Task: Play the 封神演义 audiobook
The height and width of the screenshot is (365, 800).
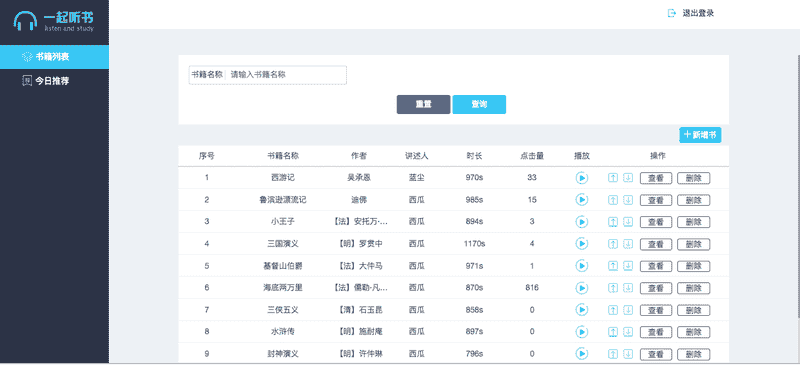Action: [x=582, y=354]
